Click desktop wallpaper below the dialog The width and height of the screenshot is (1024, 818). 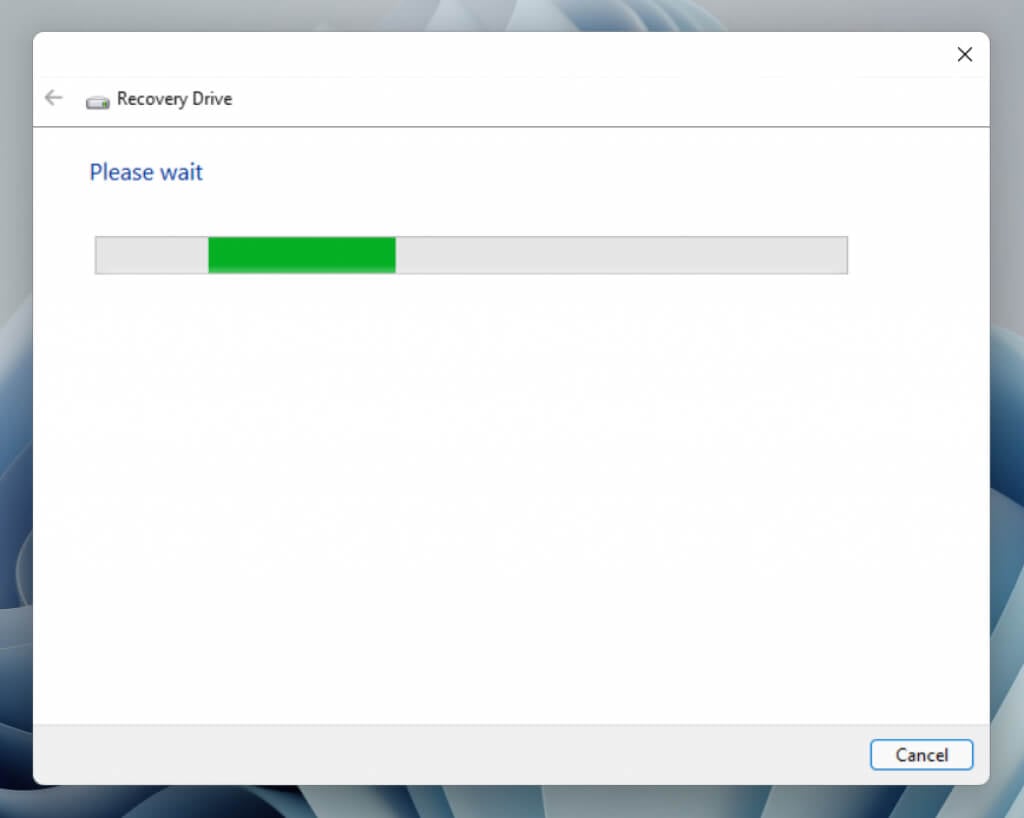509,802
